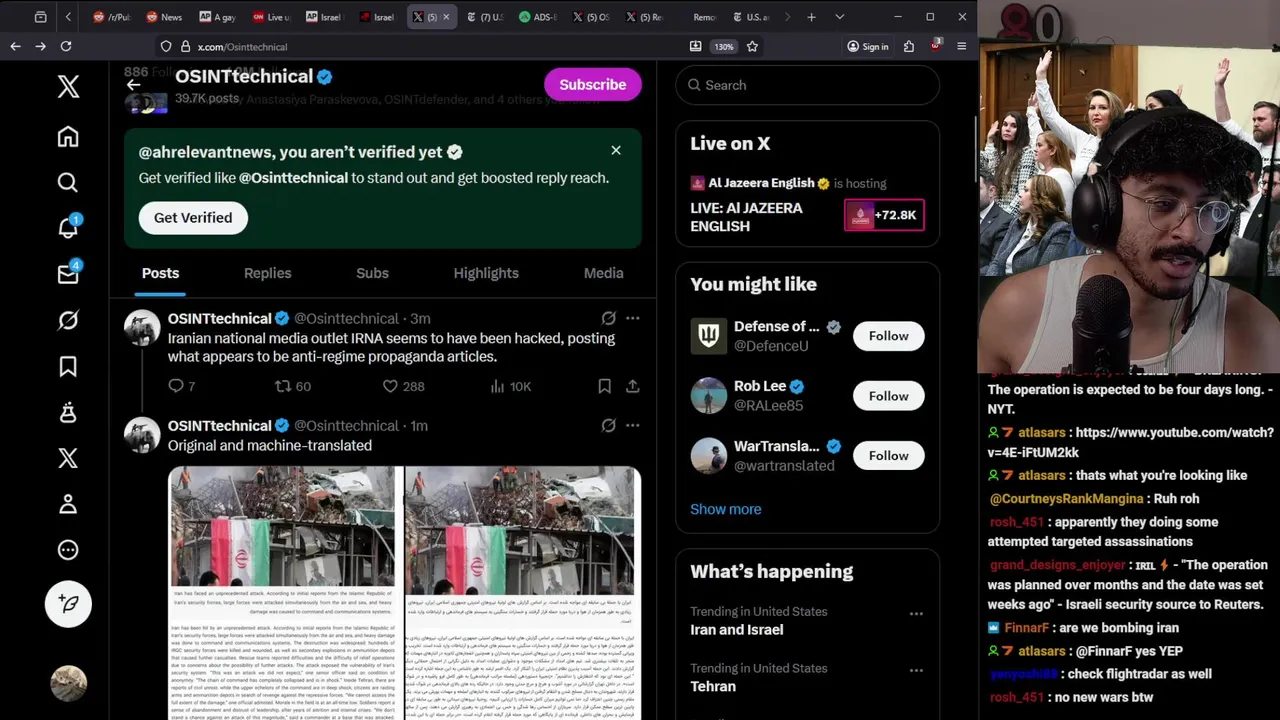
Task: Open Firefox hamburger application menu
Action: point(961,46)
